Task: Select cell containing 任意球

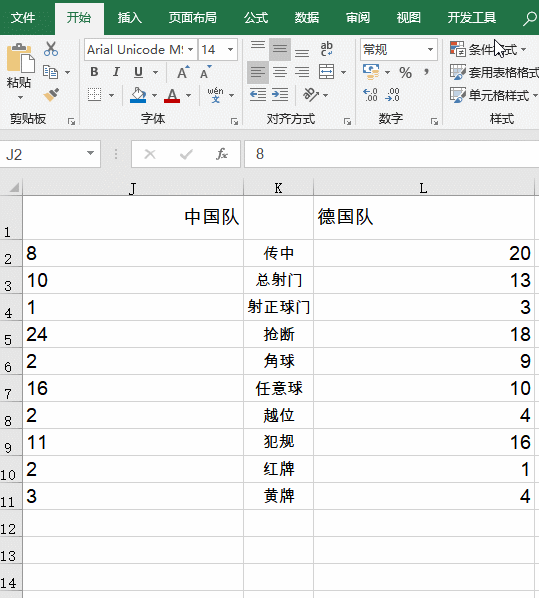Action: click(x=278, y=388)
